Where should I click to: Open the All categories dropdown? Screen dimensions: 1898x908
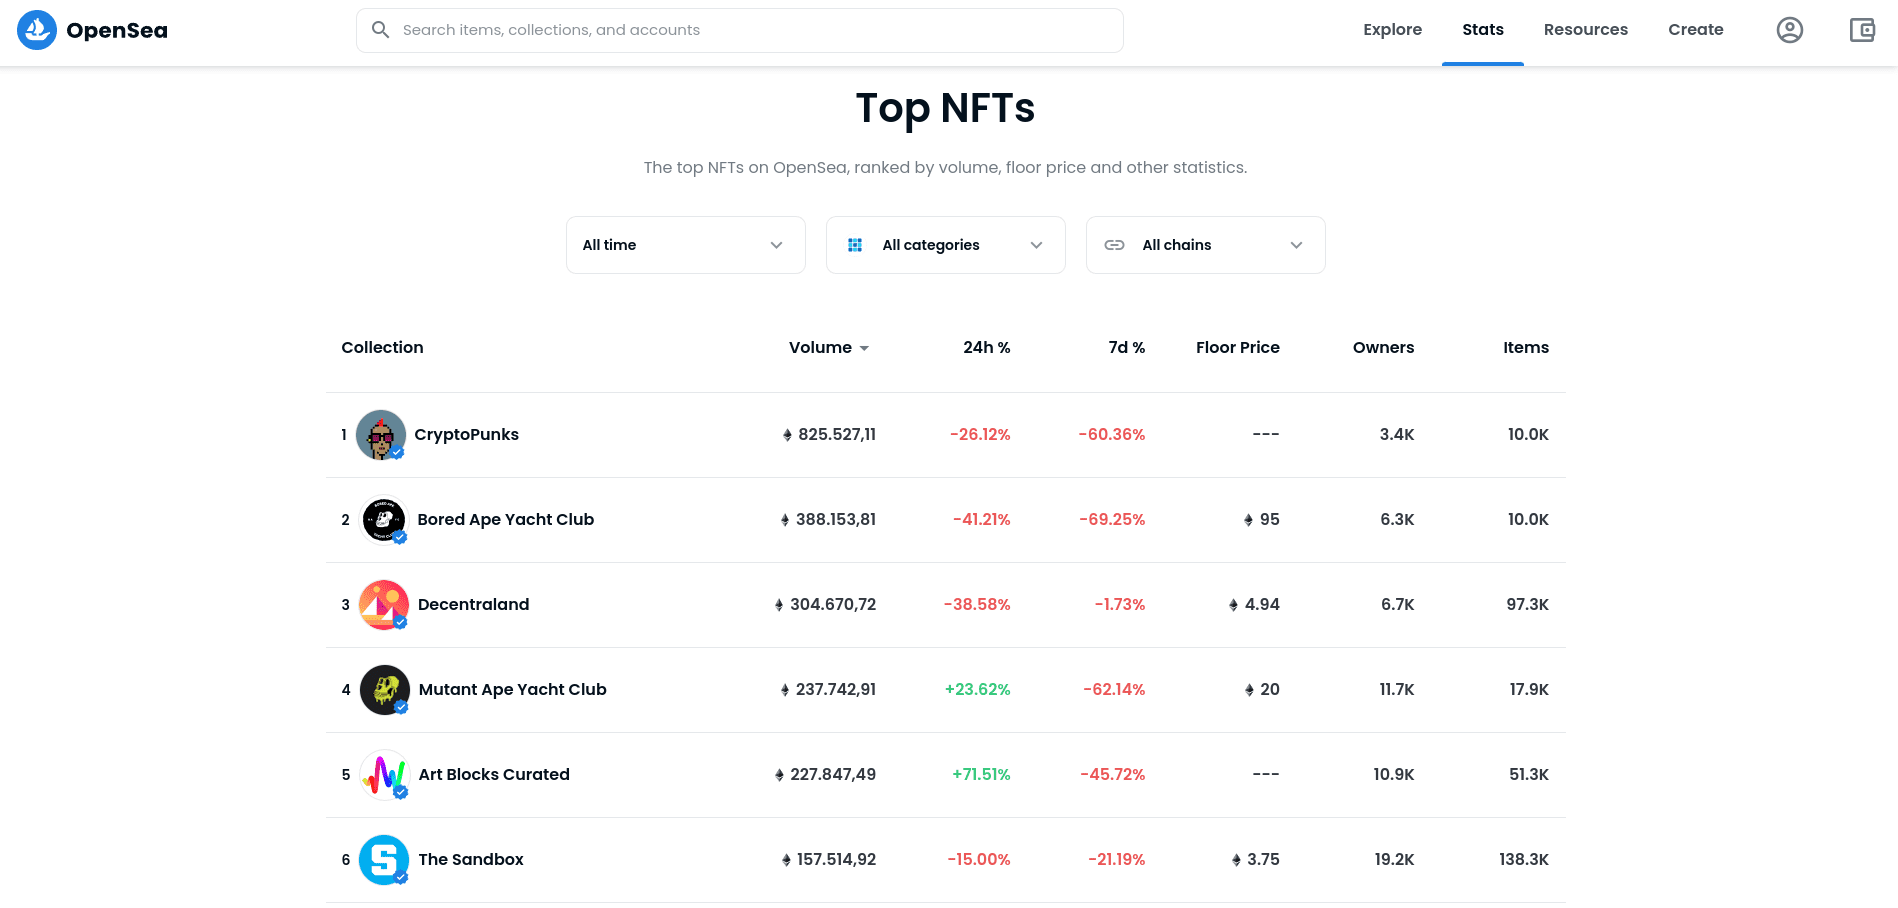tap(946, 245)
